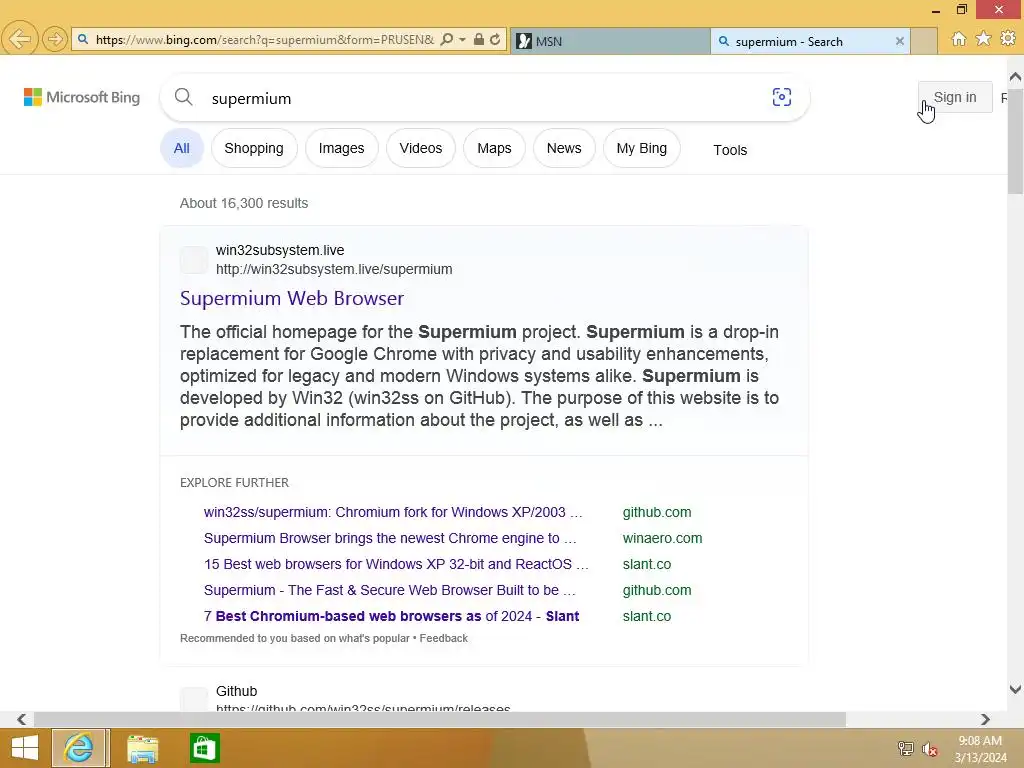Click slant.co beside 15 Best web browsers
Image resolution: width=1024 pixels, height=768 pixels.
[647, 564]
